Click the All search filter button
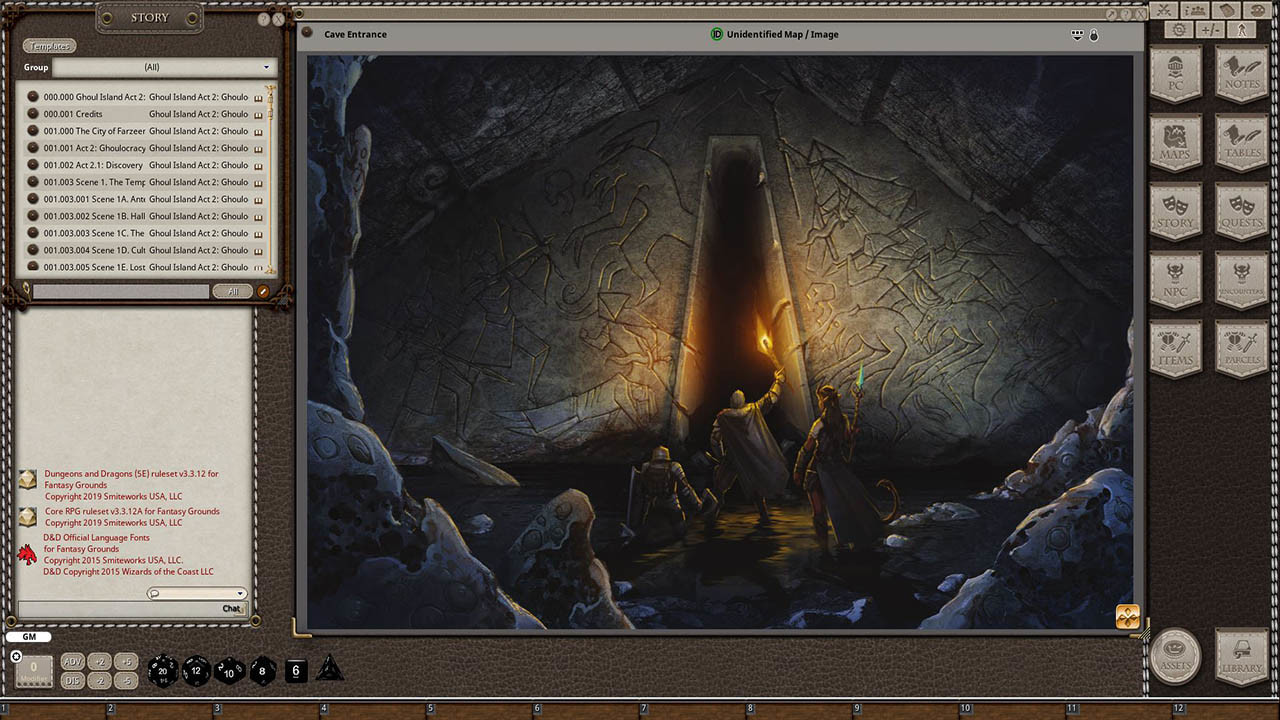Viewport: 1280px width, 720px height. [x=231, y=291]
